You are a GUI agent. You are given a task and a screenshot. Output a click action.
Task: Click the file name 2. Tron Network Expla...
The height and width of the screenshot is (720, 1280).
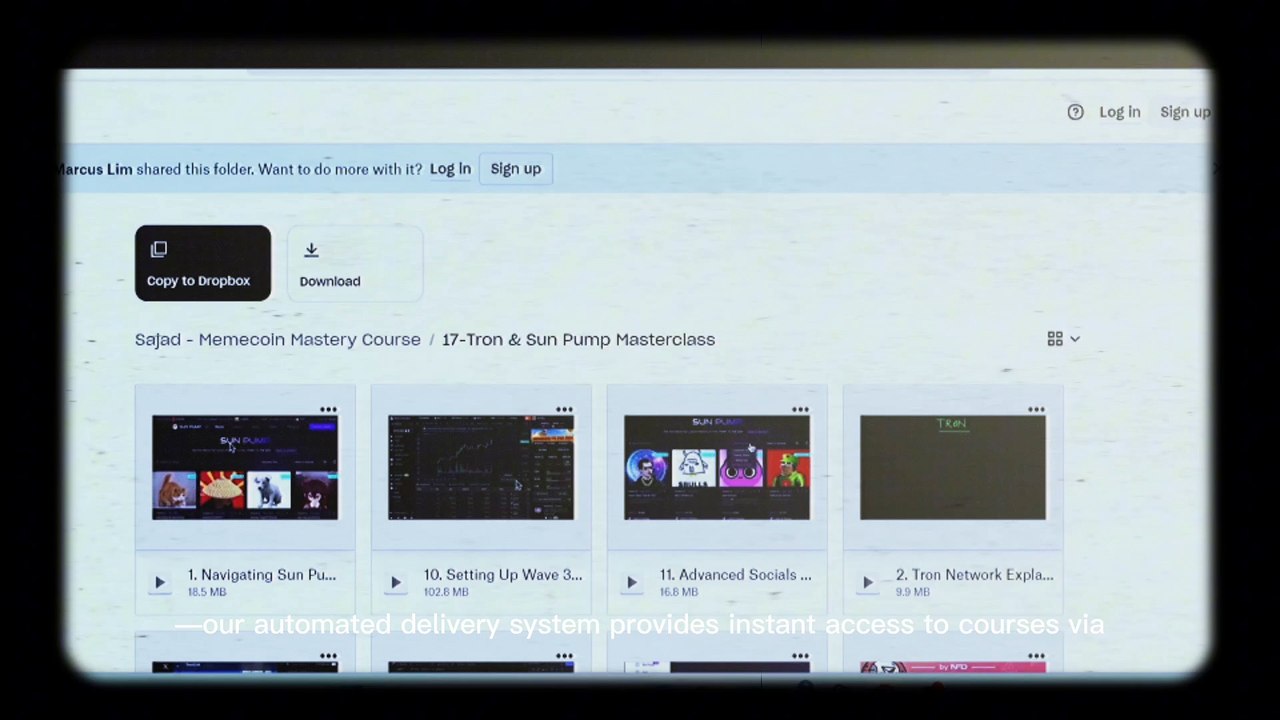(974, 575)
